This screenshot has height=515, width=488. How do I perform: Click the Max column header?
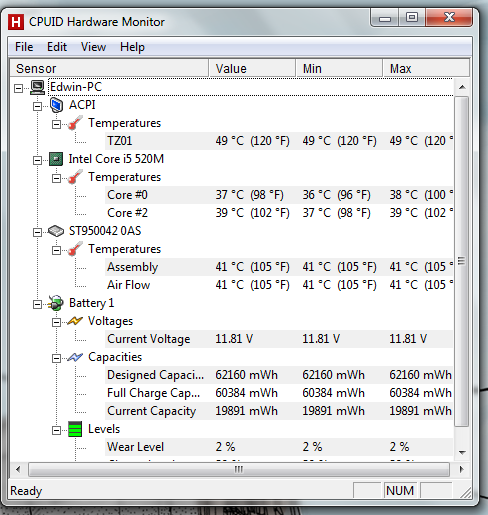click(x=426, y=68)
